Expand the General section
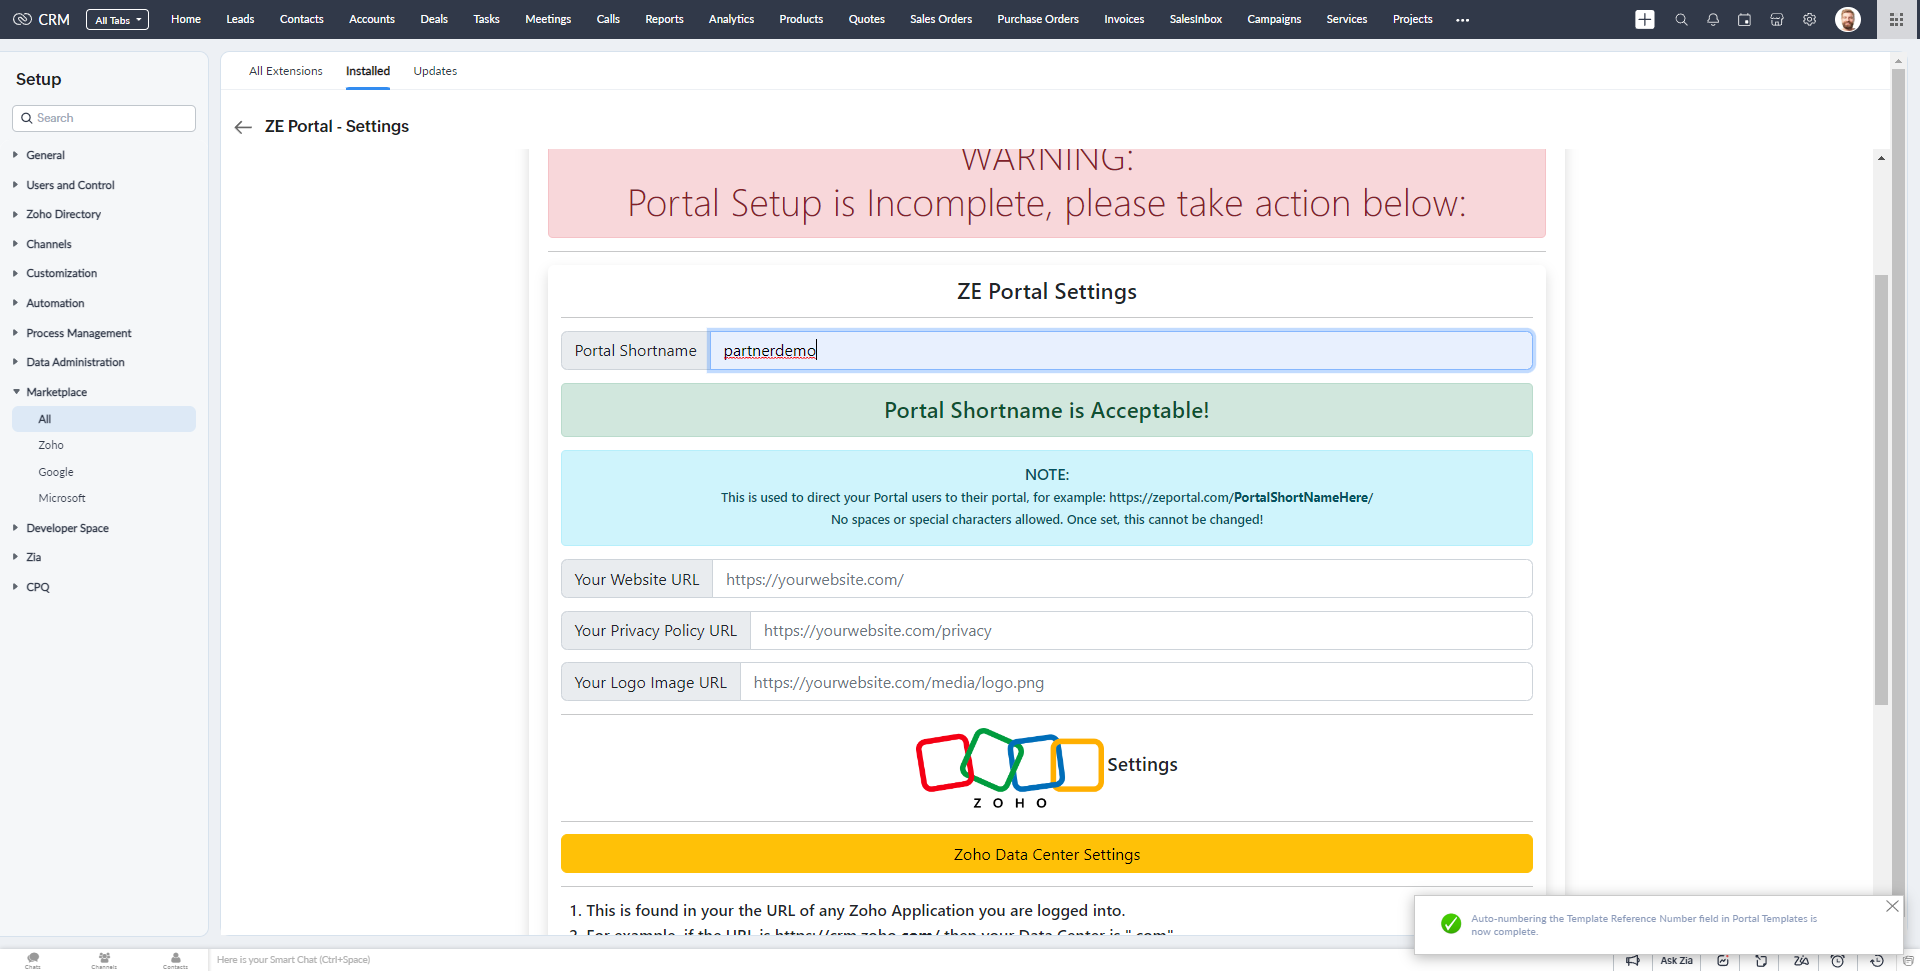 click(x=45, y=155)
